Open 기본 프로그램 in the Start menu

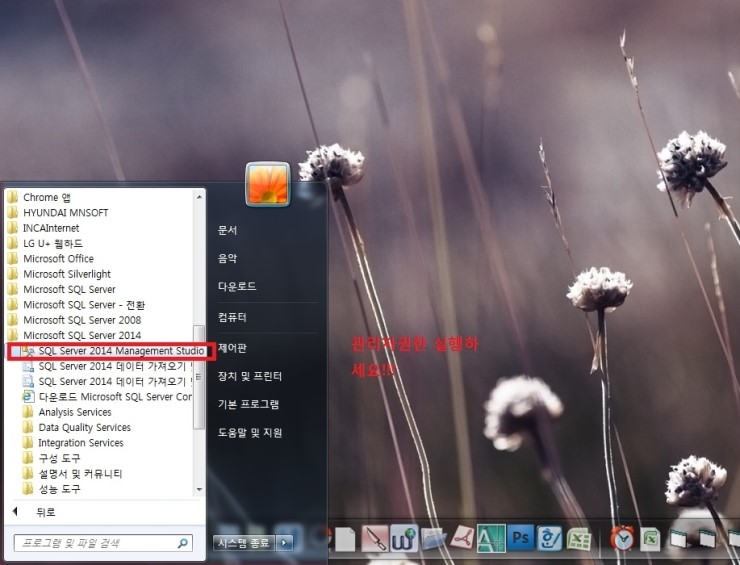click(248, 404)
